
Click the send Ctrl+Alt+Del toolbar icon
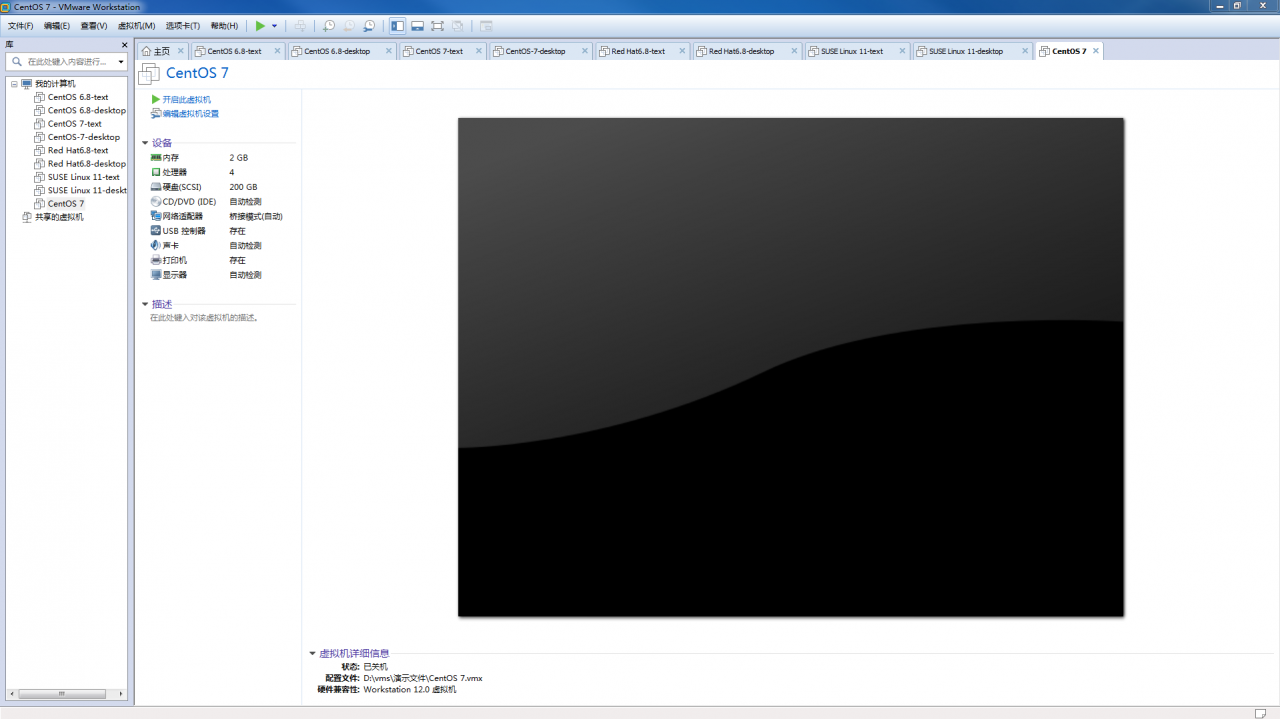click(300, 26)
